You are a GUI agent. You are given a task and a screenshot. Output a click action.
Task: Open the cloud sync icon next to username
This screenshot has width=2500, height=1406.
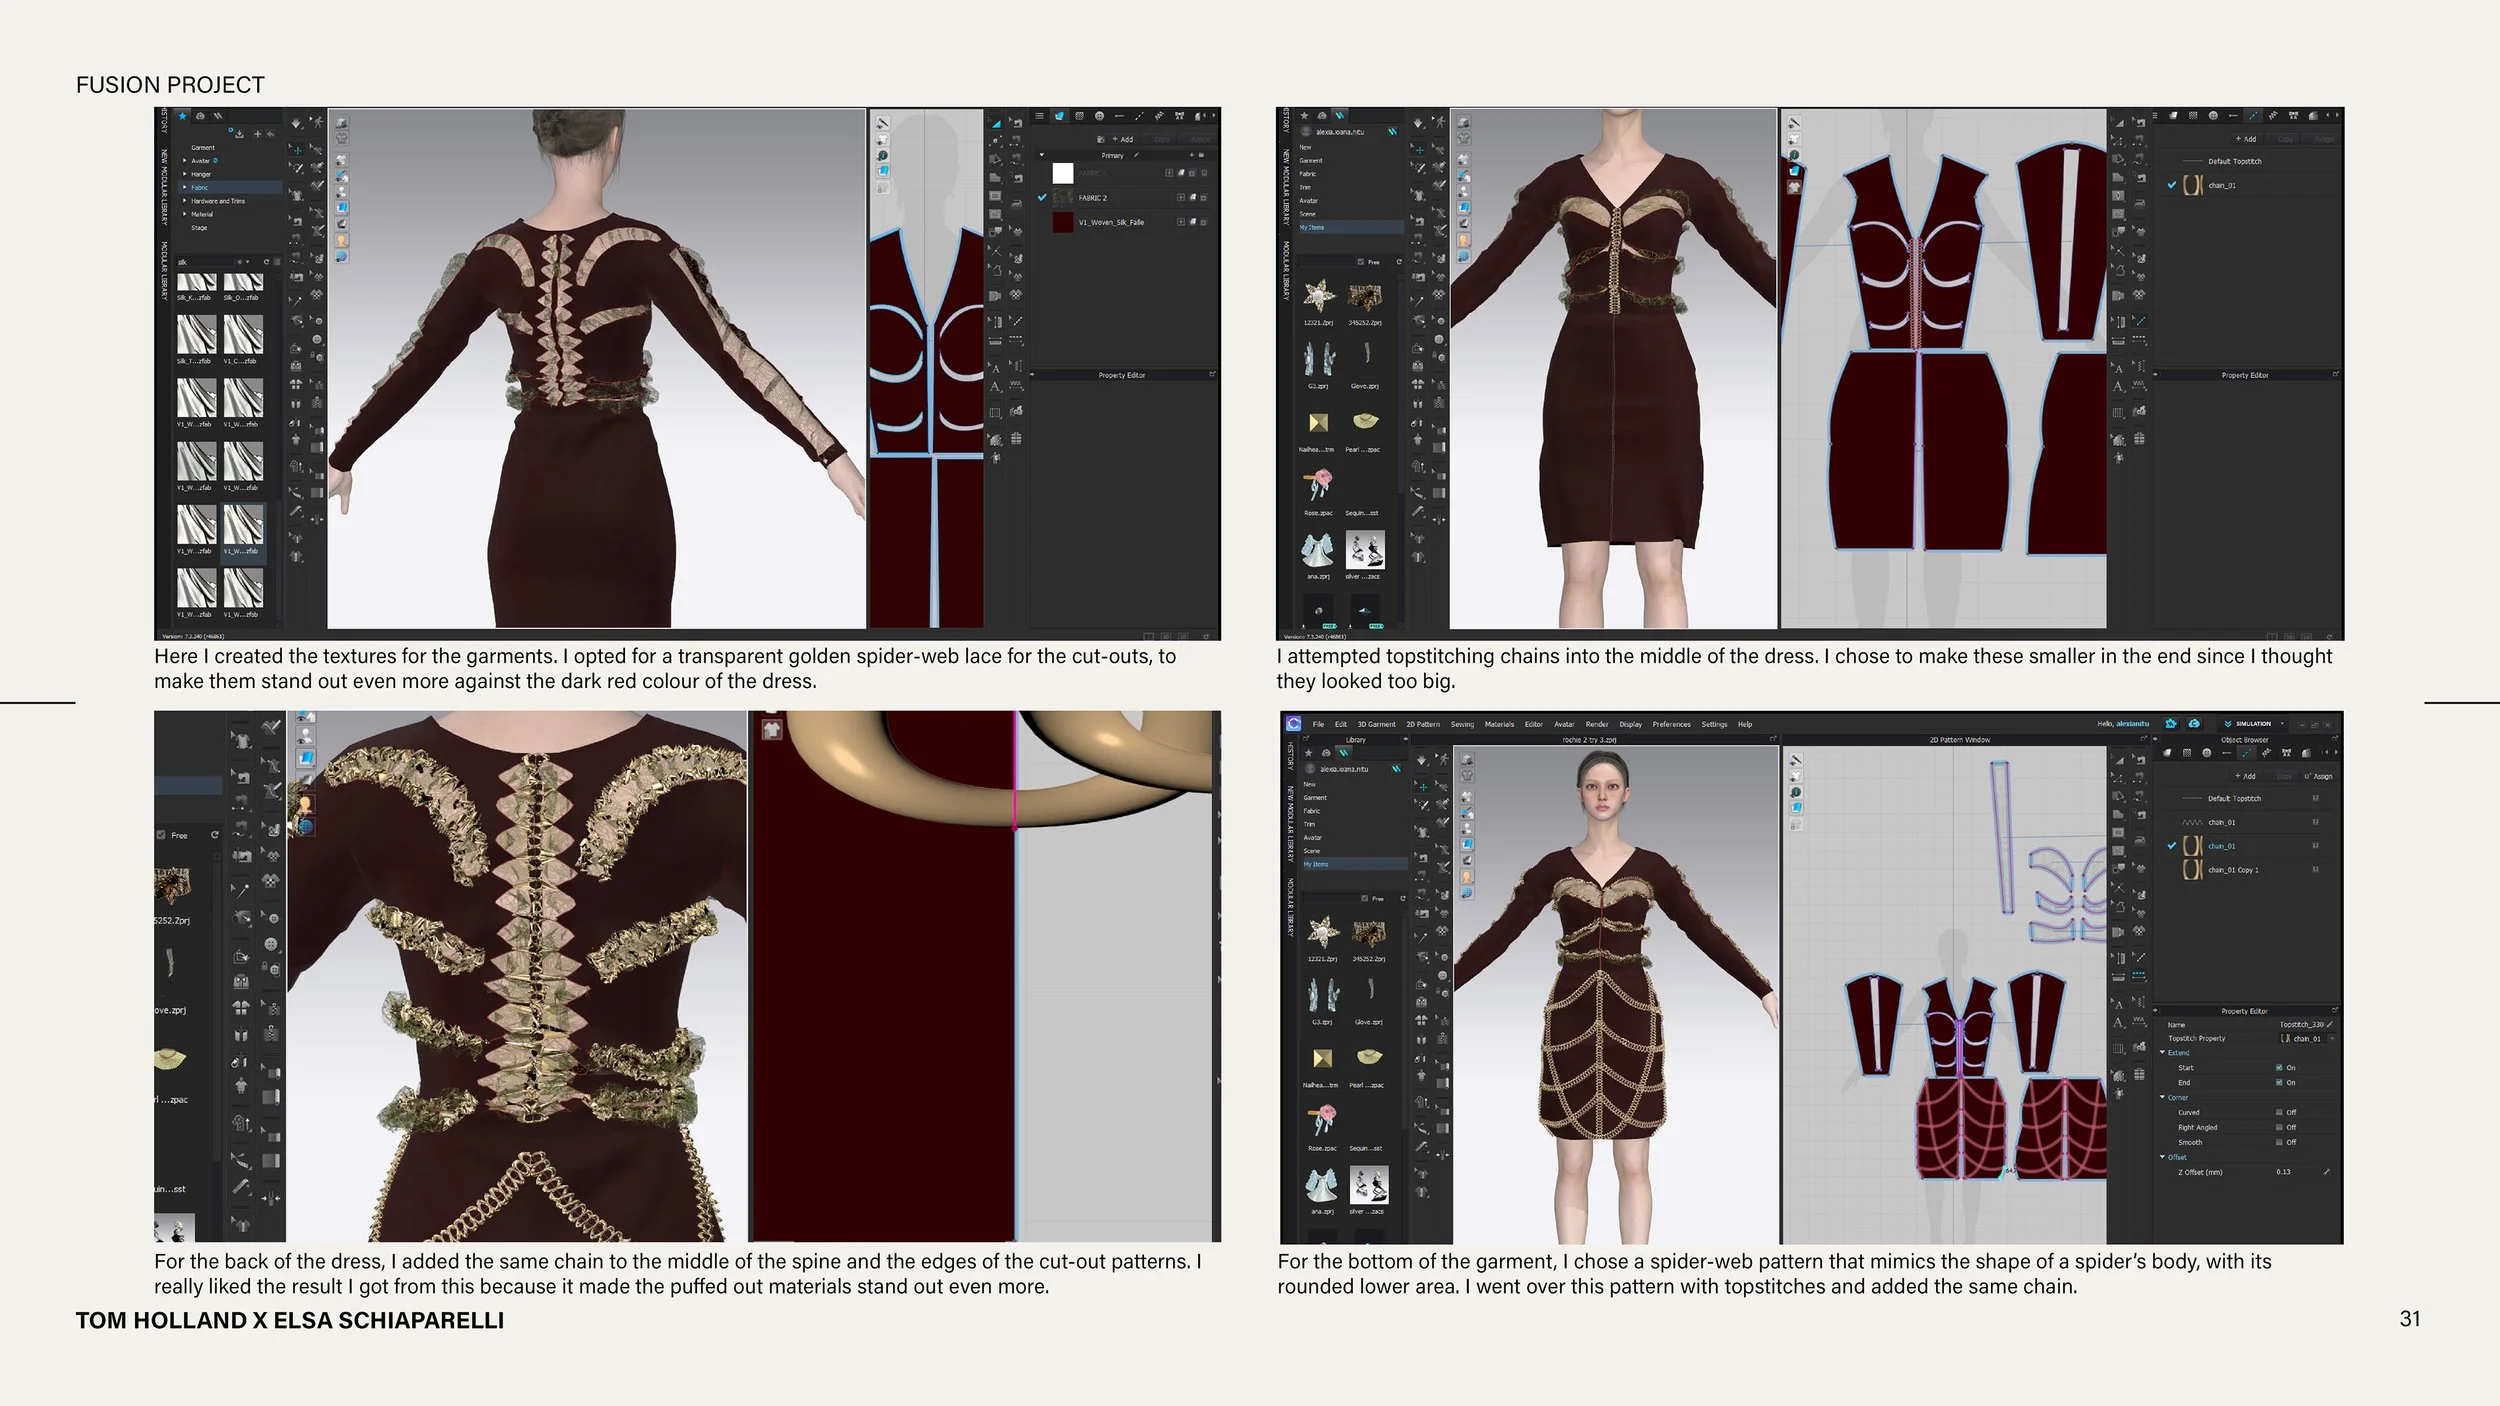(2194, 723)
